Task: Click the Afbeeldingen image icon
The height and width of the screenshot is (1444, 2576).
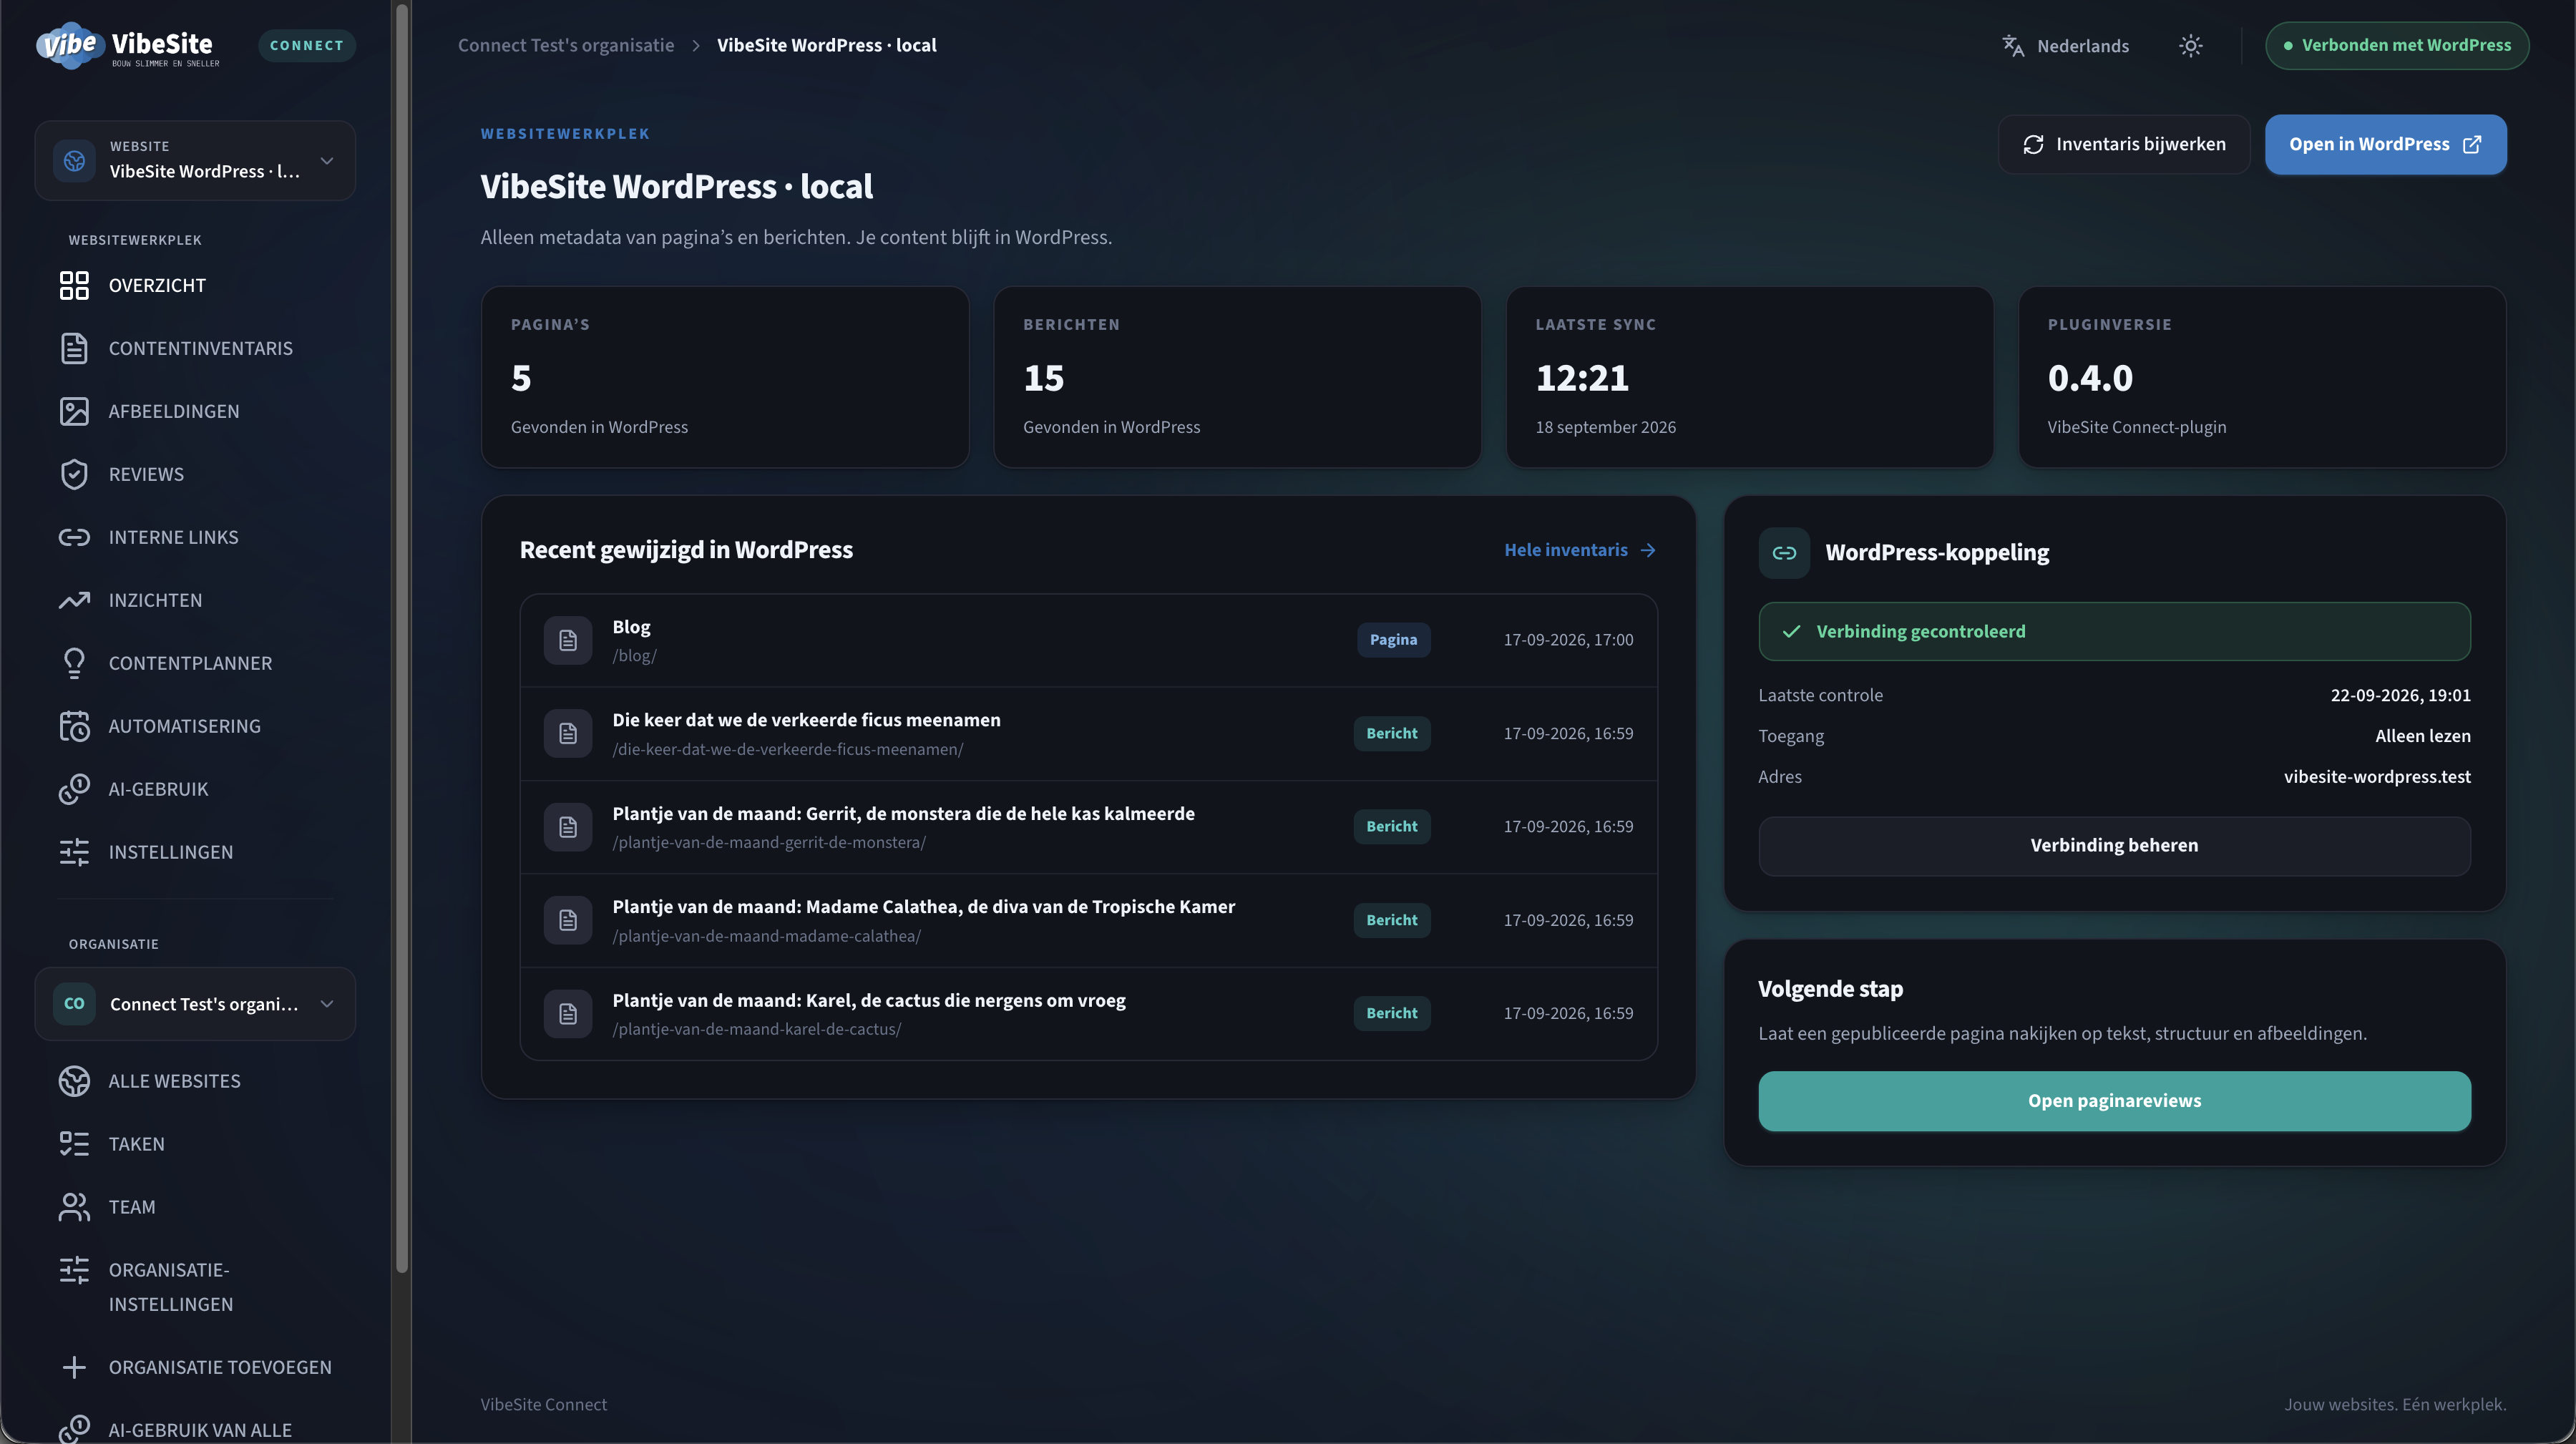Action: pos(74,411)
